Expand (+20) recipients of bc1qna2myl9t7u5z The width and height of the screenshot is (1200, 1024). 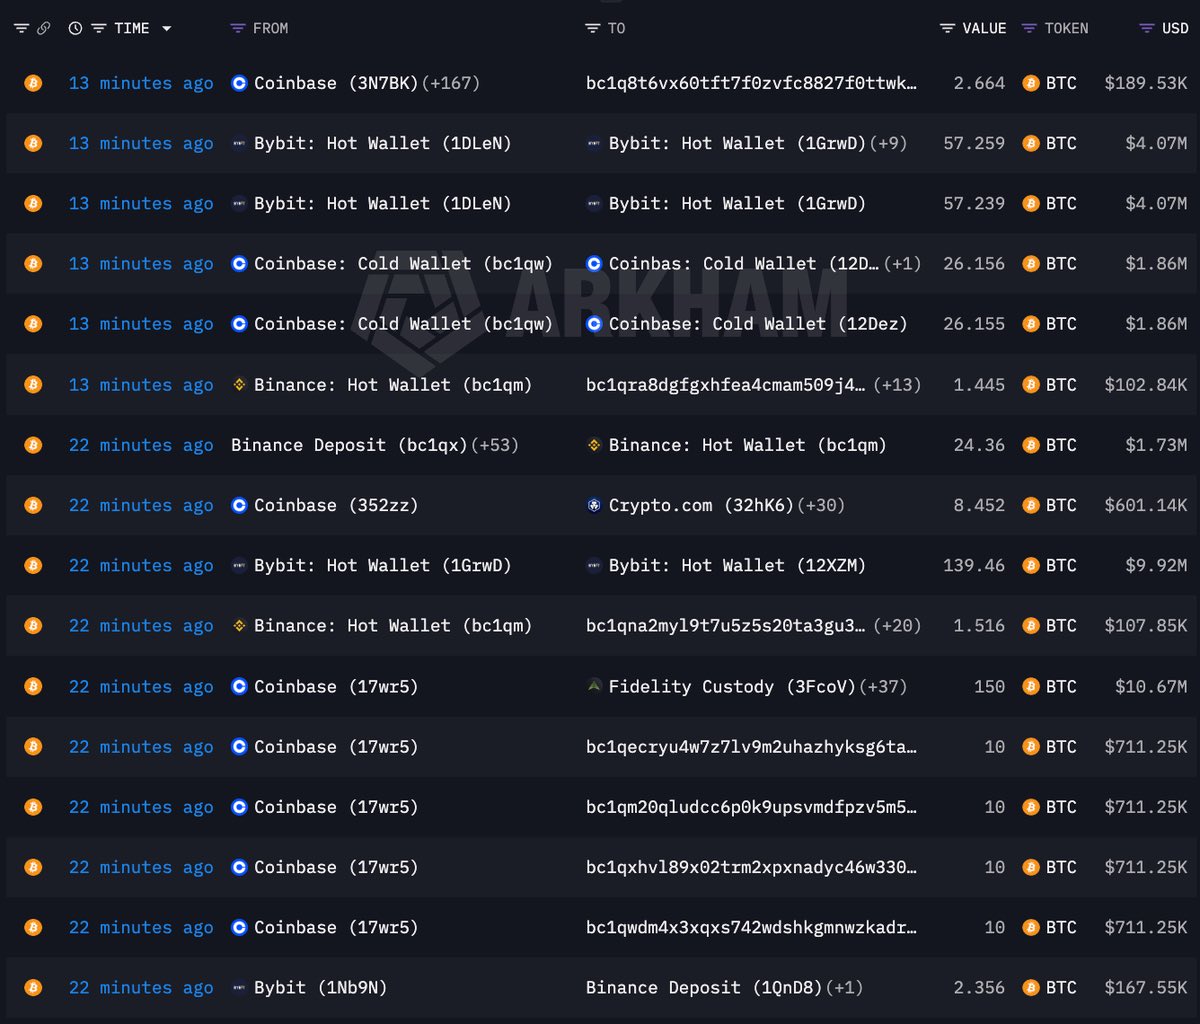point(896,626)
